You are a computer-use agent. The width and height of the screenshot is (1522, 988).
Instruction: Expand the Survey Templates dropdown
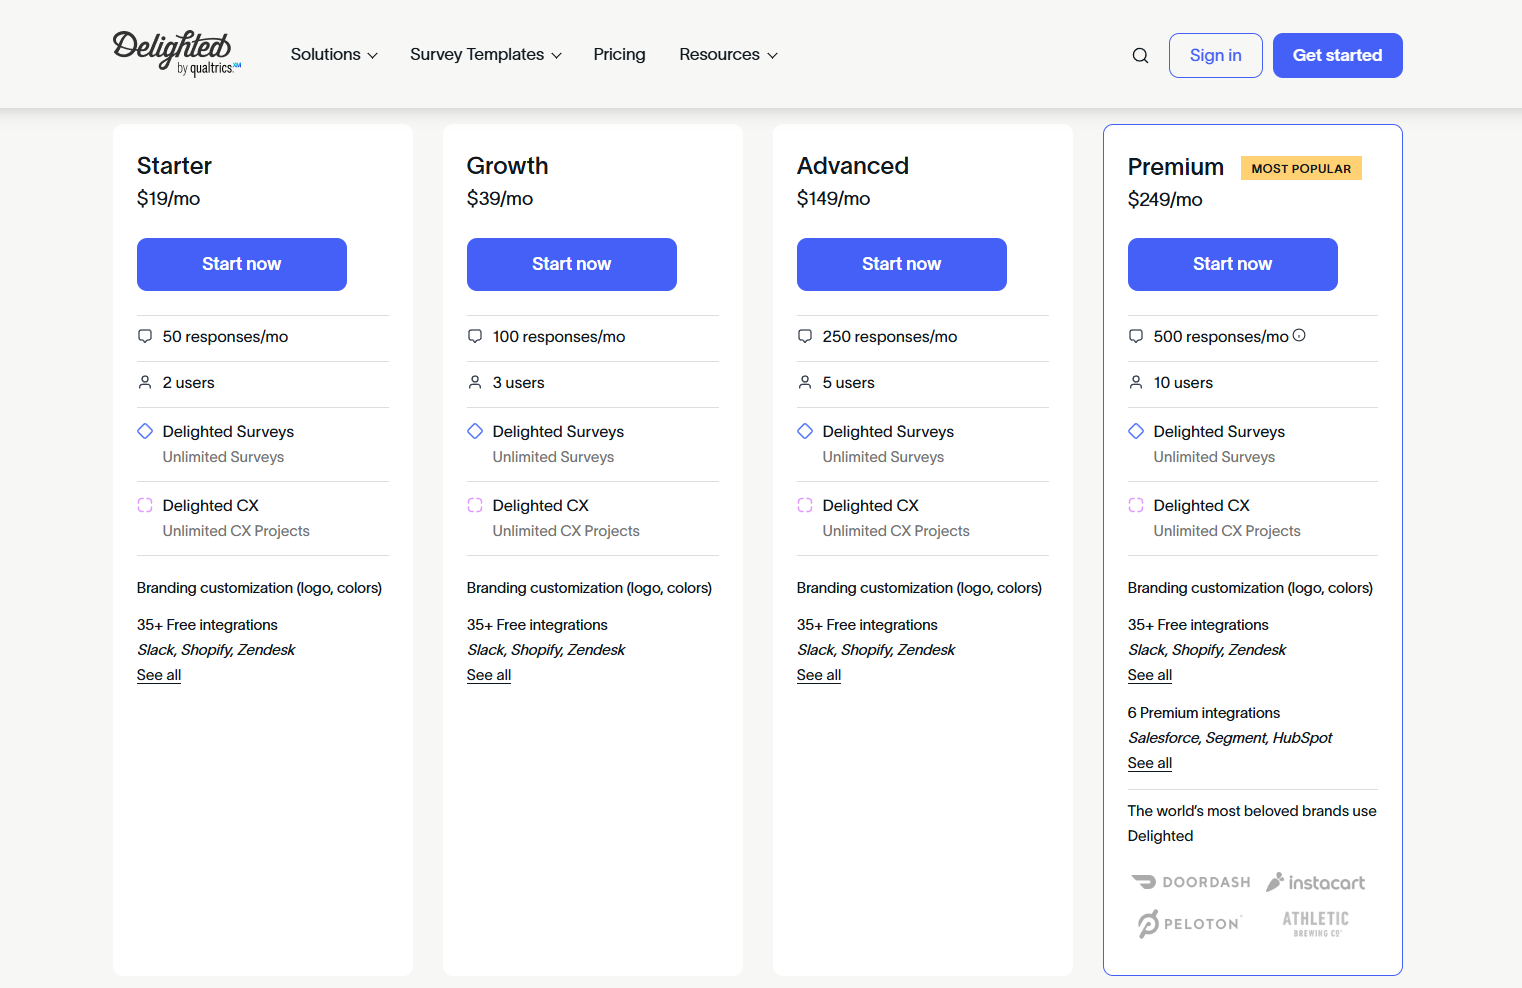(x=485, y=55)
